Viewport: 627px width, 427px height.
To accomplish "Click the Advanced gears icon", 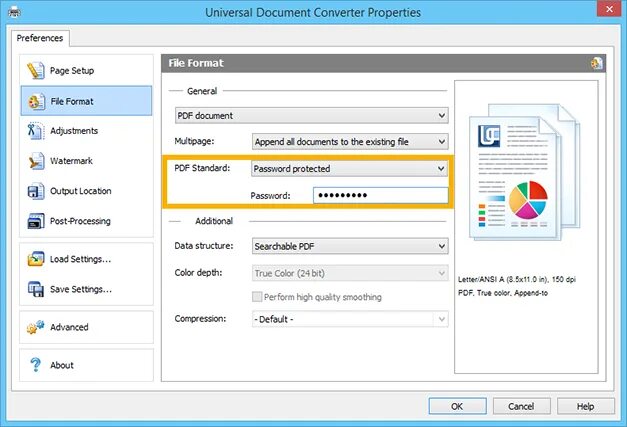I will 36,327.
